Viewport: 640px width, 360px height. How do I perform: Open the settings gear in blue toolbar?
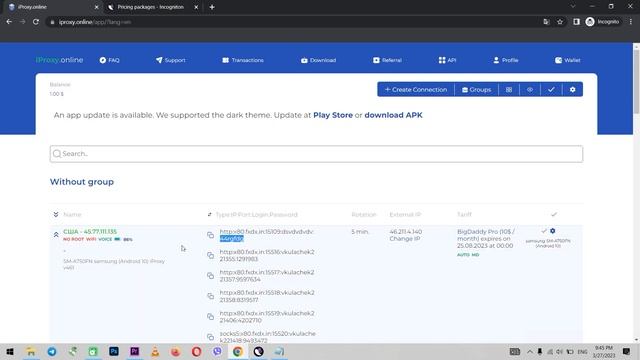tap(572, 89)
